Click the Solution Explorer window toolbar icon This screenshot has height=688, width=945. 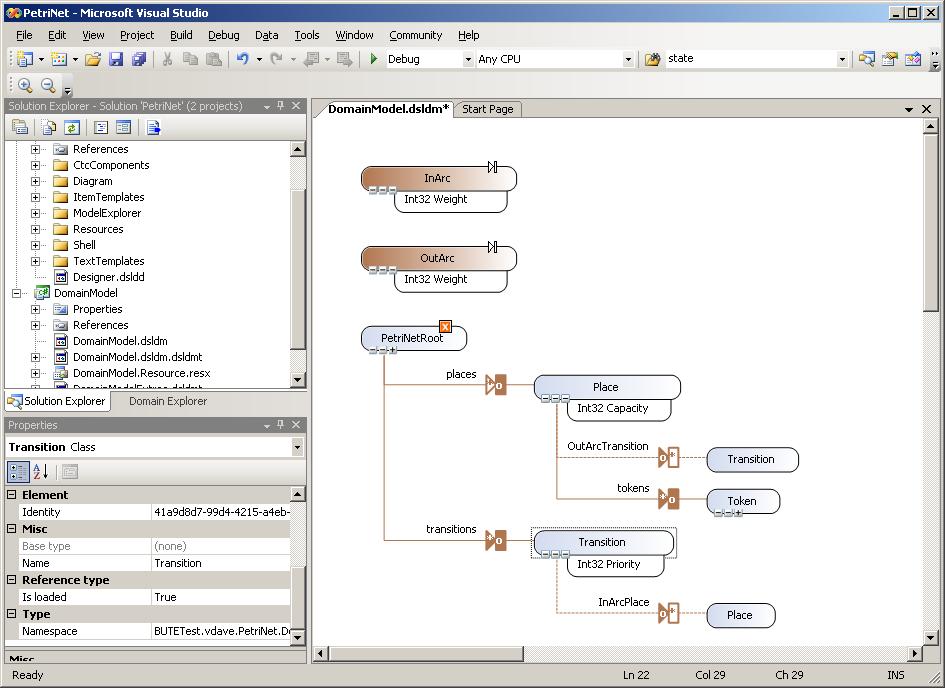pos(867,59)
